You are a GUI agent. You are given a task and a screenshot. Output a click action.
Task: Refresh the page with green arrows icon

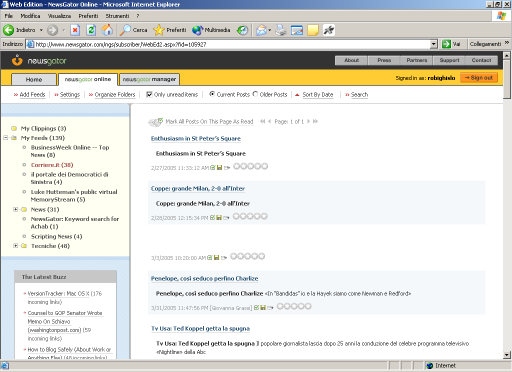click(x=91, y=30)
